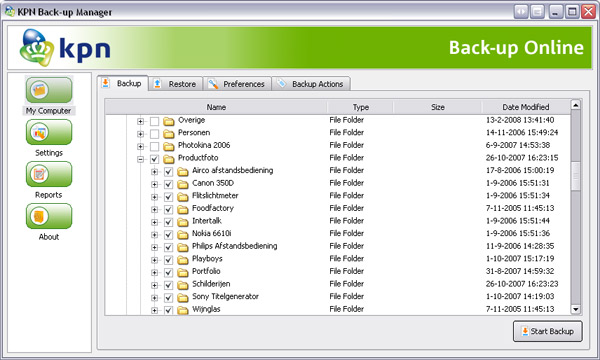Uncheck the Canon 350D checkbox
The height and width of the screenshot is (360, 600).
point(168,185)
